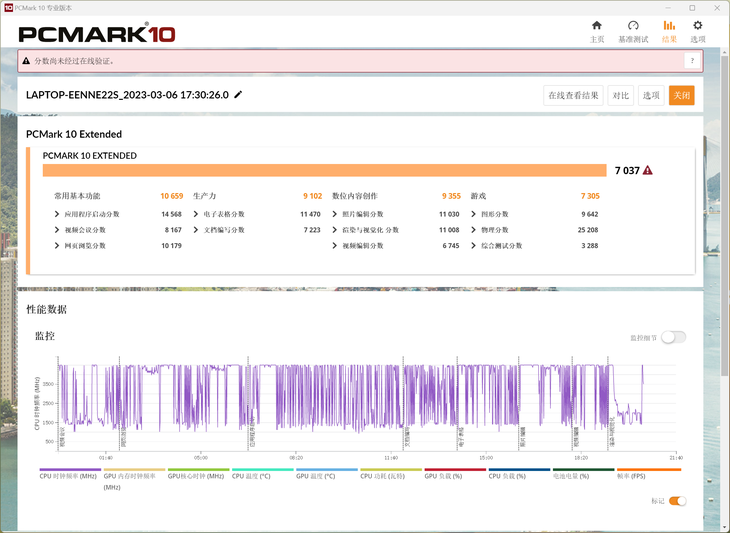Expand 图形分数 row
The image size is (730, 533).
click(x=473, y=214)
